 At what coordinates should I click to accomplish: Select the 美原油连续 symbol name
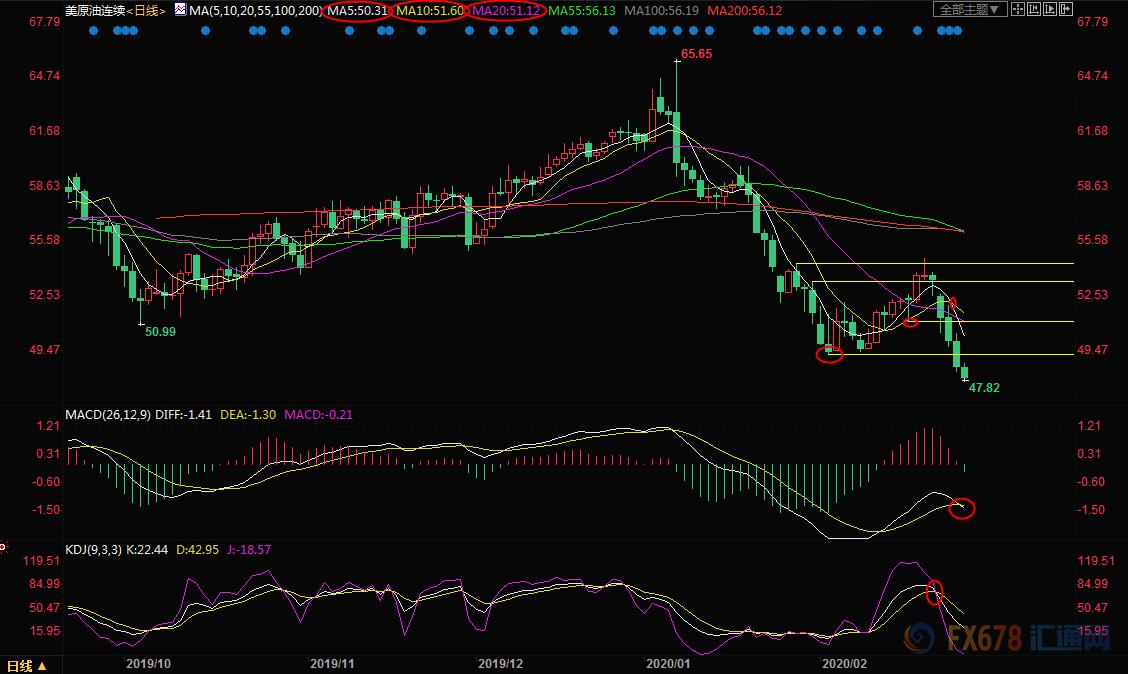pos(93,10)
